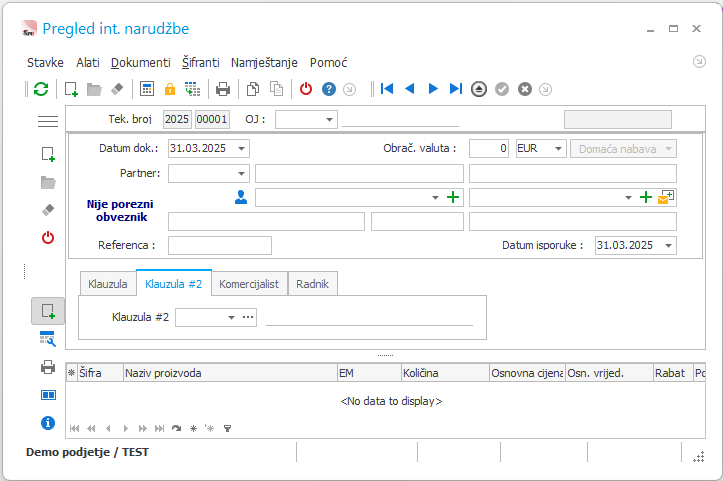Click the blue person contact icon
The width and height of the screenshot is (723, 481).
point(241,197)
